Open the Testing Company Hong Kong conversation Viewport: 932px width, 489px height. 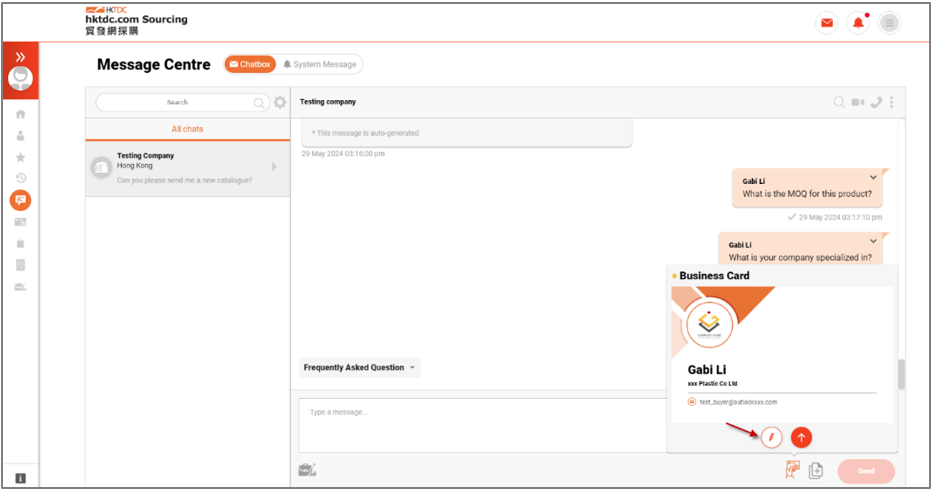click(x=187, y=168)
